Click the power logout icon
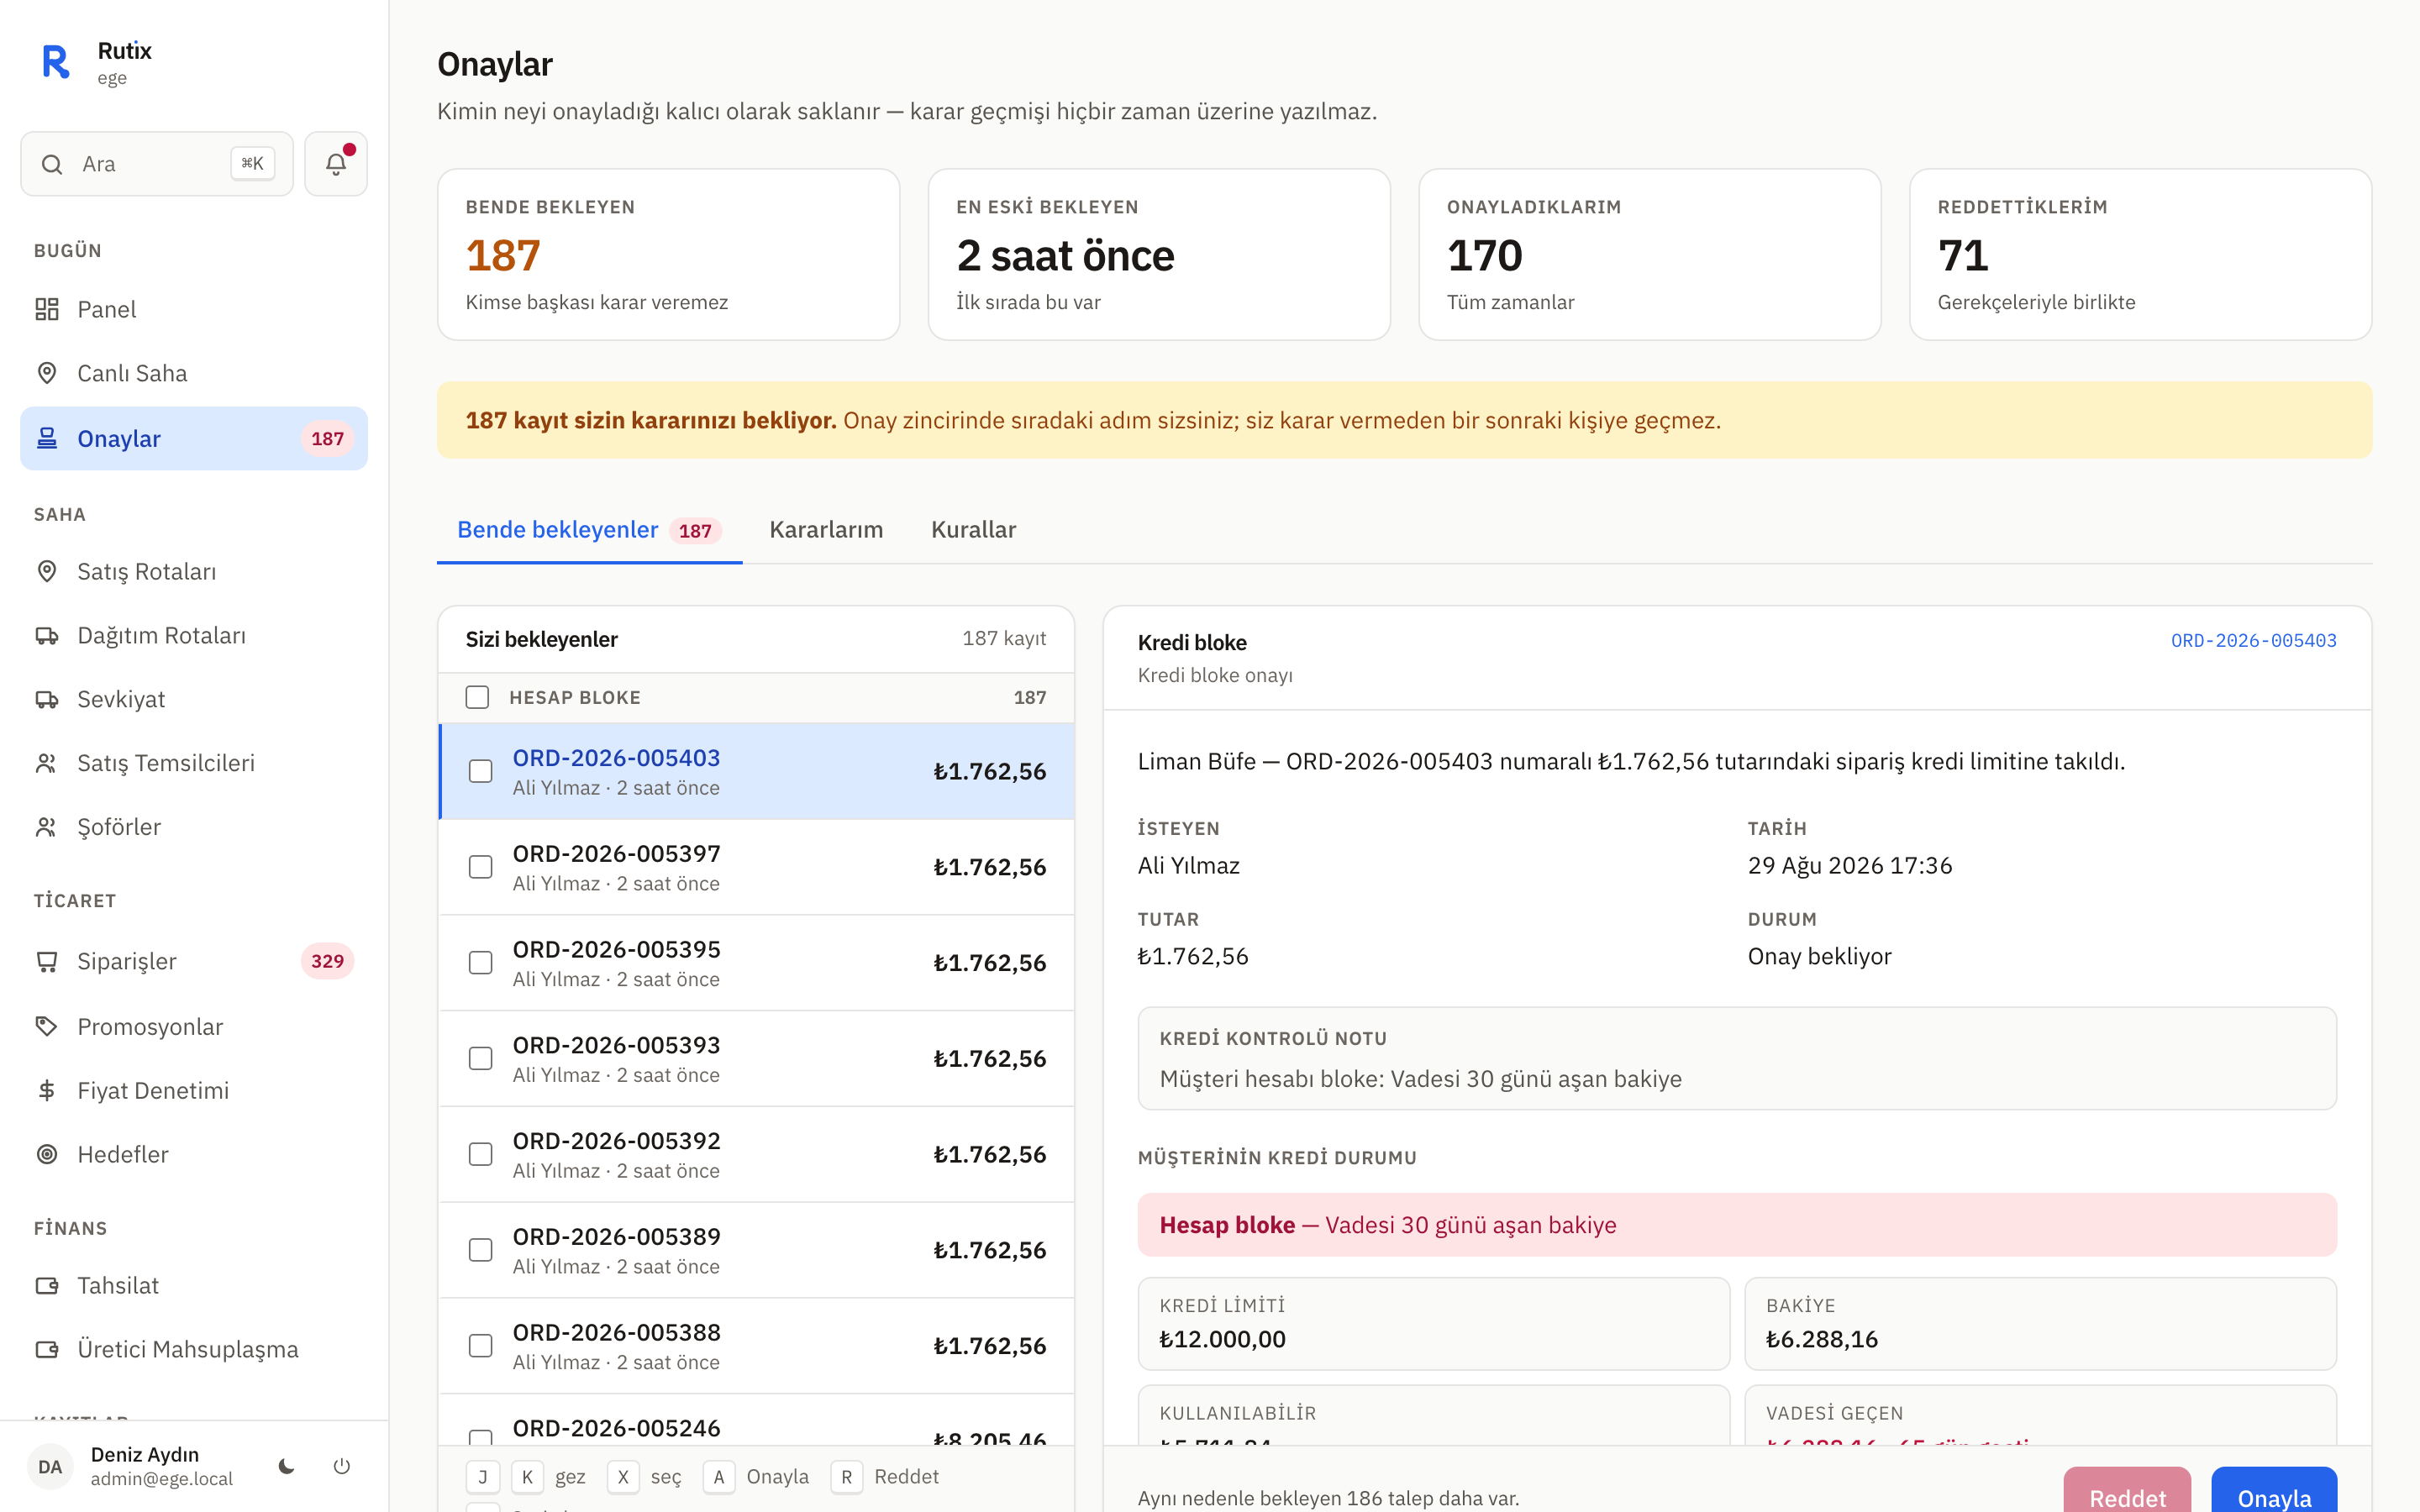Image resolution: width=2420 pixels, height=1512 pixels. point(342,1466)
